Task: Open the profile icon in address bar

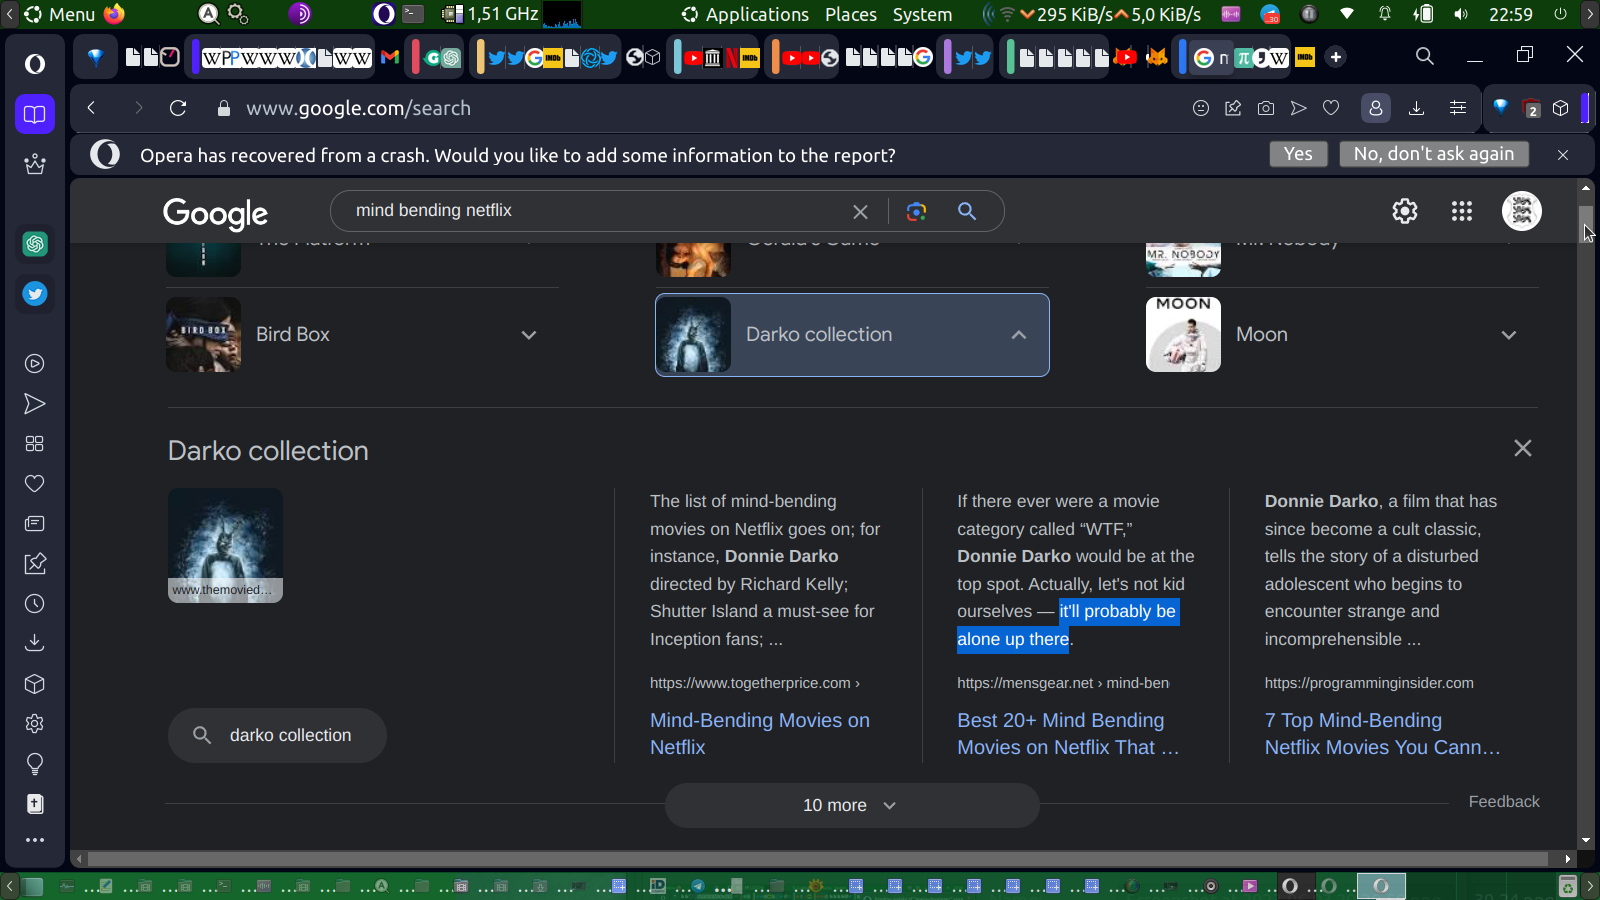Action: (x=1376, y=108)
